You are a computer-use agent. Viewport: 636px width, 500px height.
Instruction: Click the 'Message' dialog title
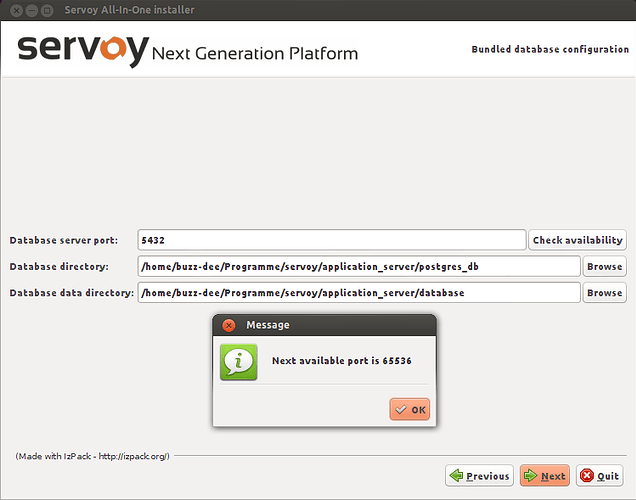coord(268,325)
